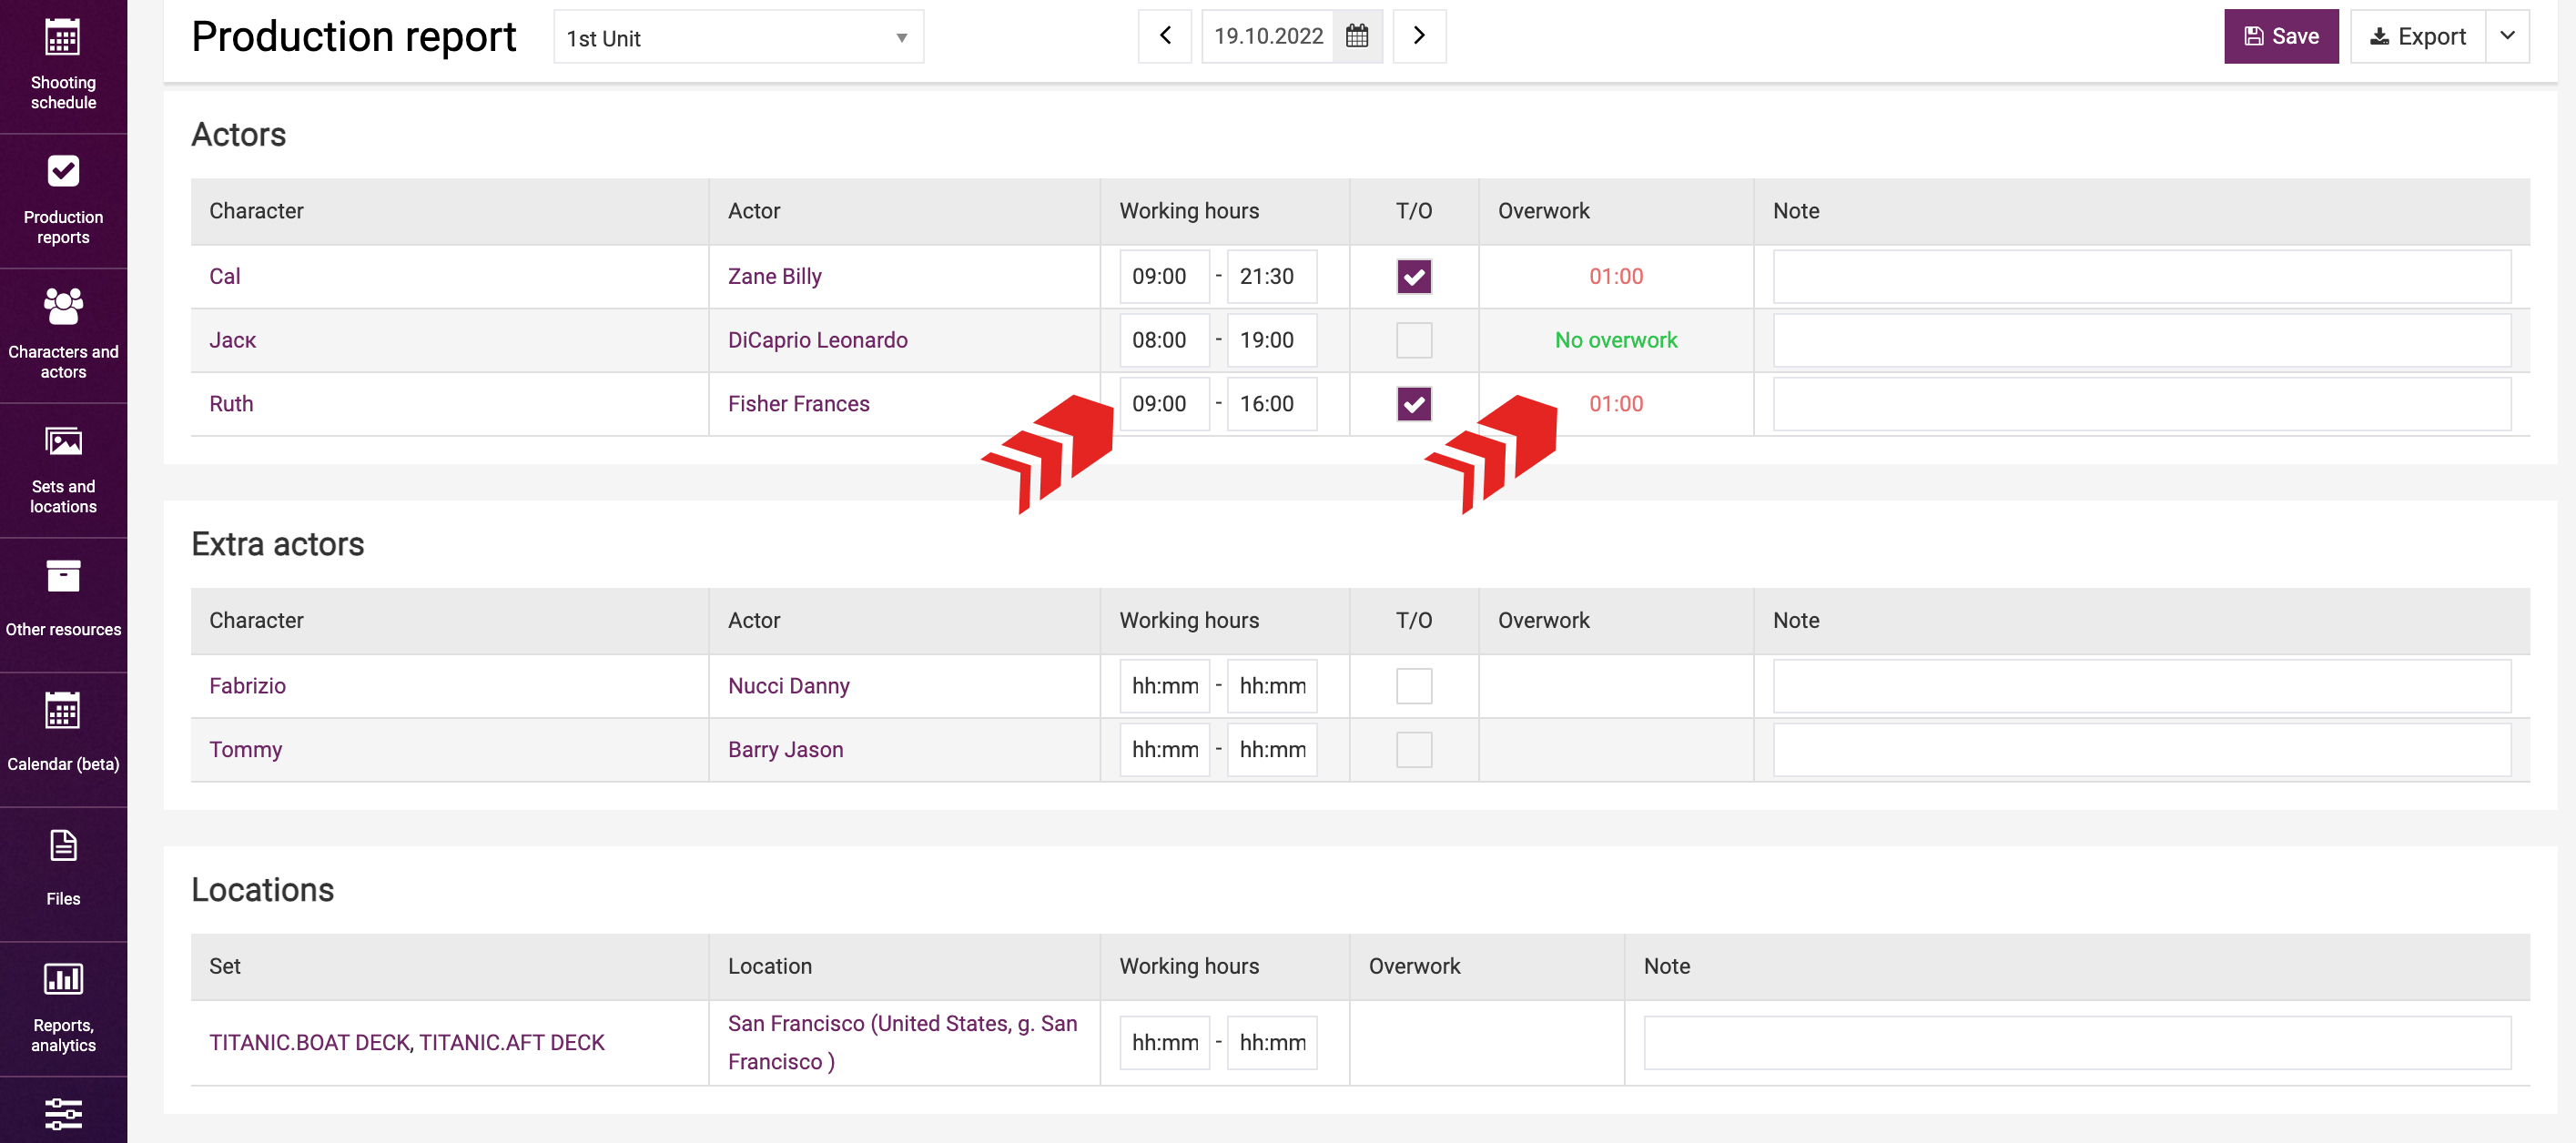Click the Note field for Tommy
2576x1143 pixels.
click(2142, 750)
